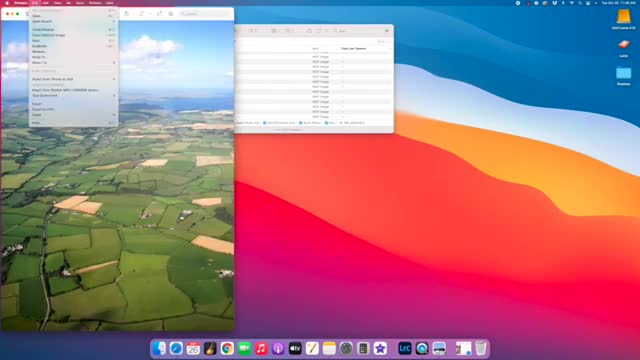
Task: Launch iMovie from the Dock
Action: click(380, 348)
